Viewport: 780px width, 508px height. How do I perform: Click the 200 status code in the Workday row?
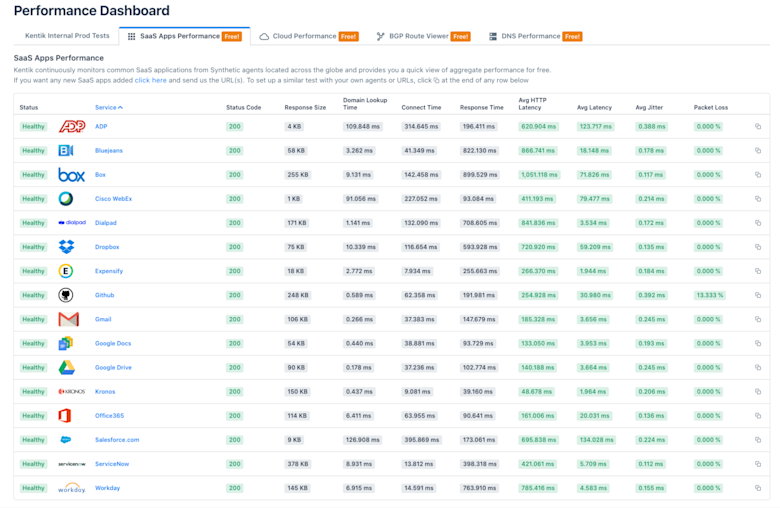click(x=235, y=488)
